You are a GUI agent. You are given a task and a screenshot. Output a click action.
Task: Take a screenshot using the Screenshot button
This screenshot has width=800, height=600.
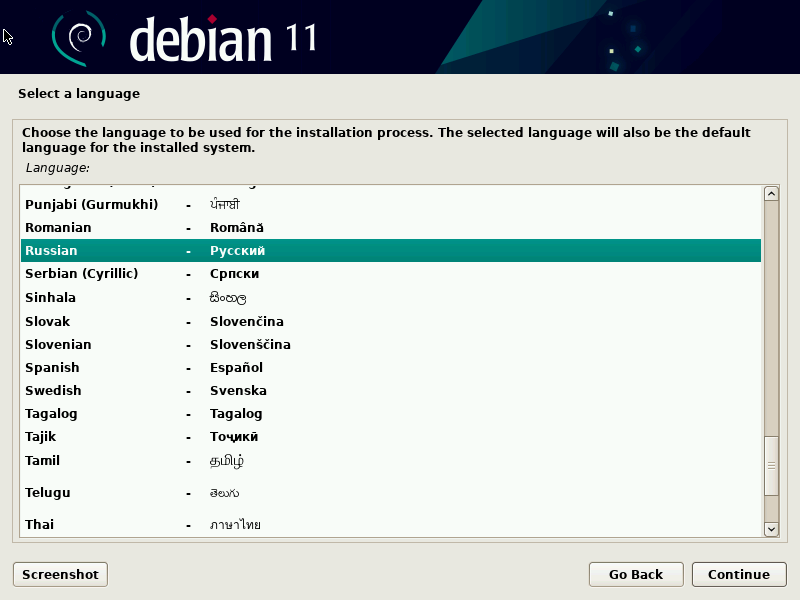coord(59,574)
